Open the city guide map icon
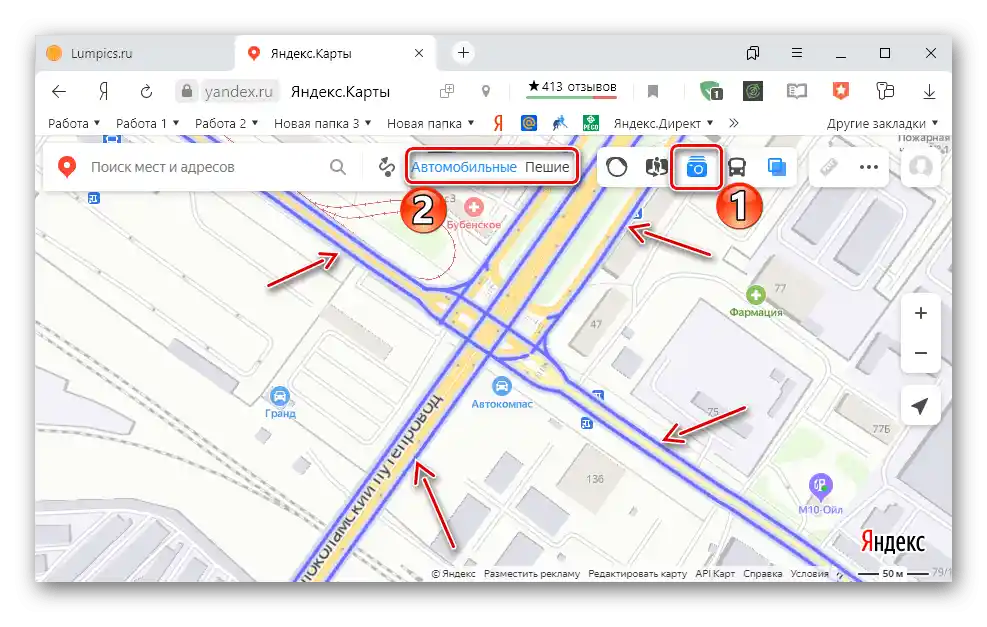Viewport: 987px width, 627px height. coord(657,167)
